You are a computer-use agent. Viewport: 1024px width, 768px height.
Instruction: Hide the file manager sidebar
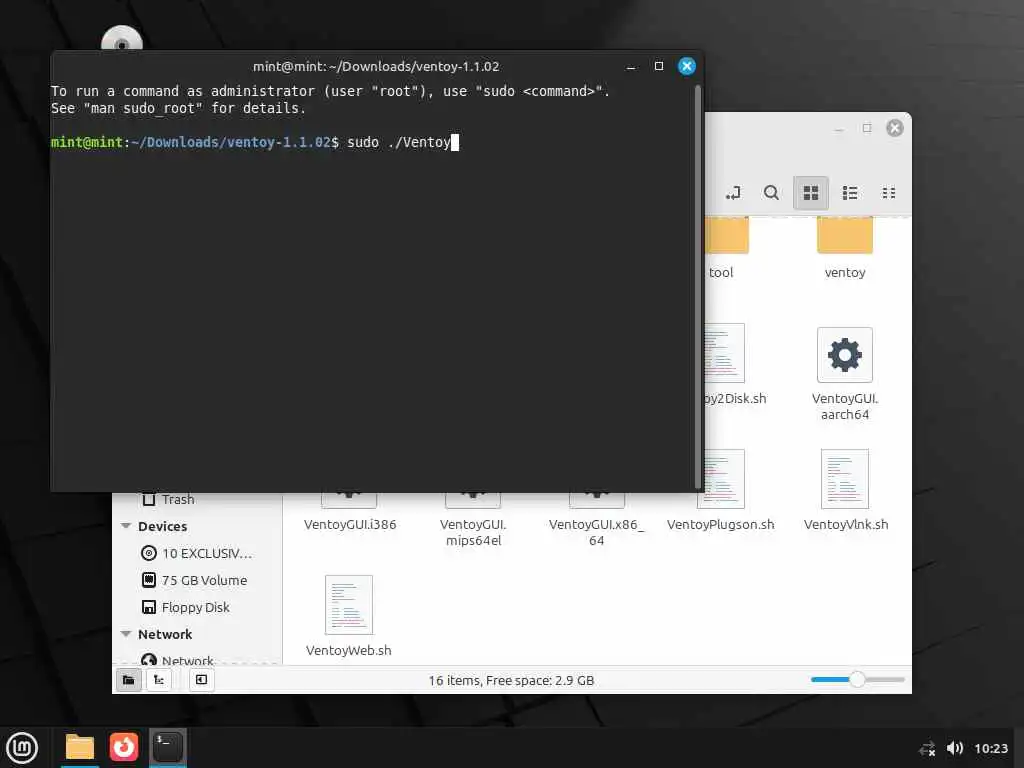pos(201,680)
